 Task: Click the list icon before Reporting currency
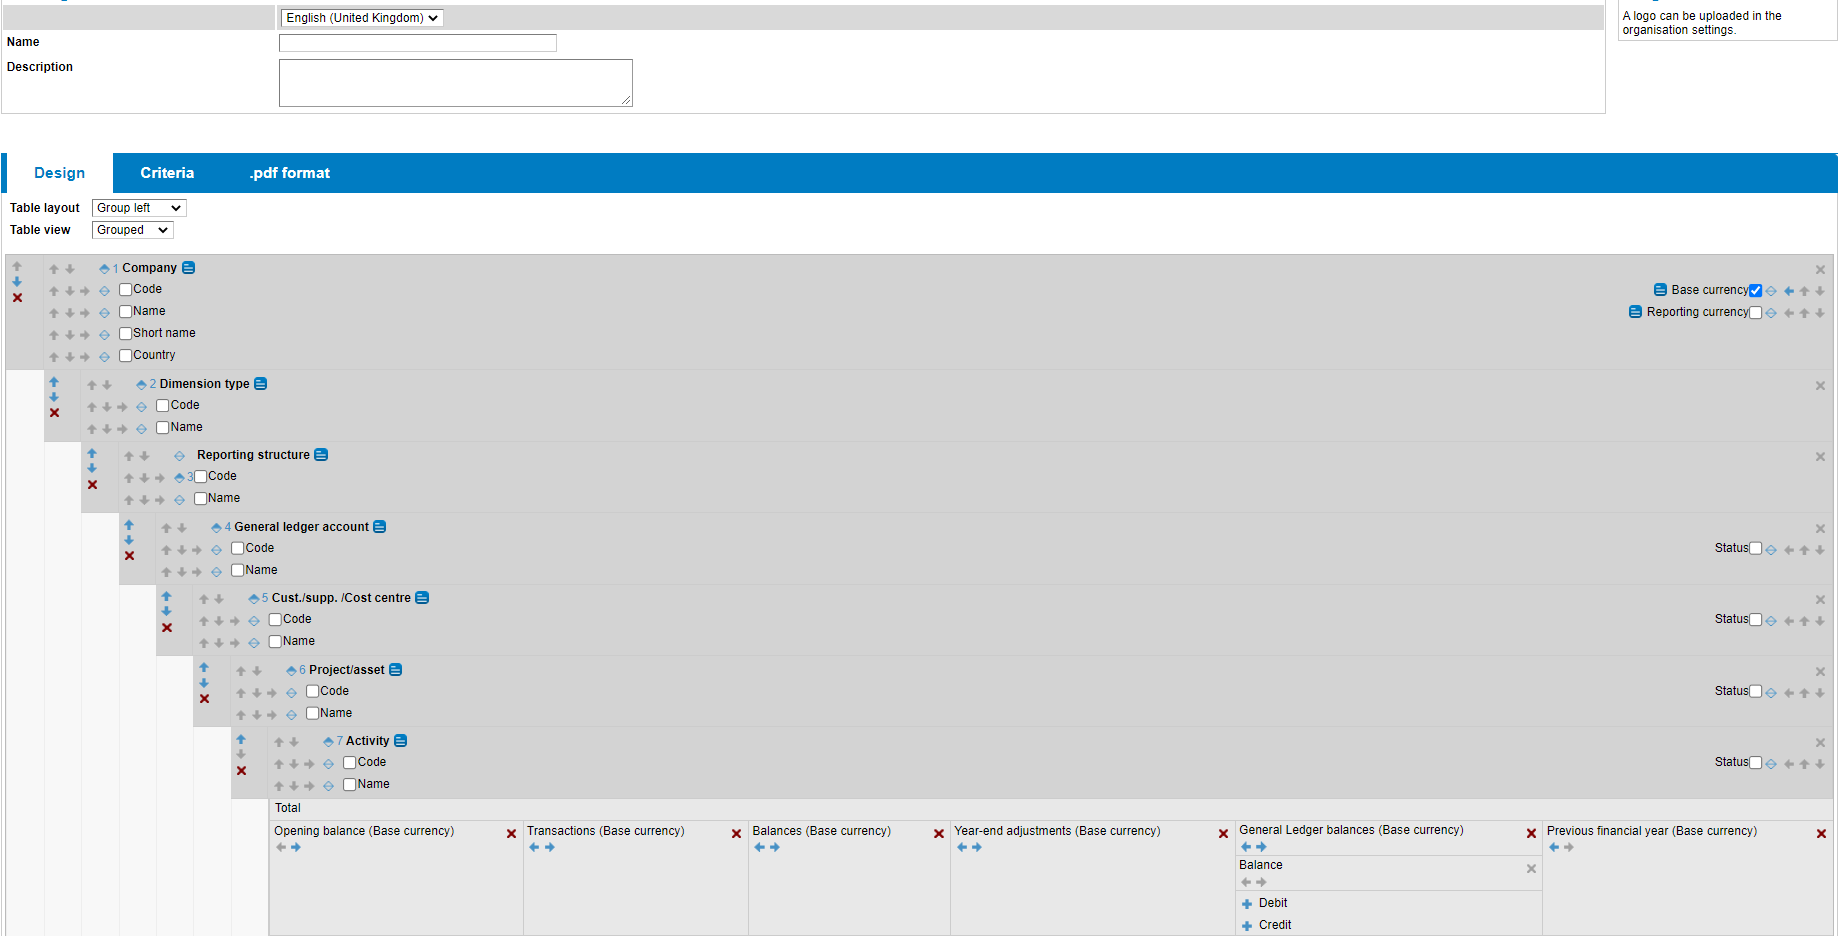click(x=1635, y=312)
